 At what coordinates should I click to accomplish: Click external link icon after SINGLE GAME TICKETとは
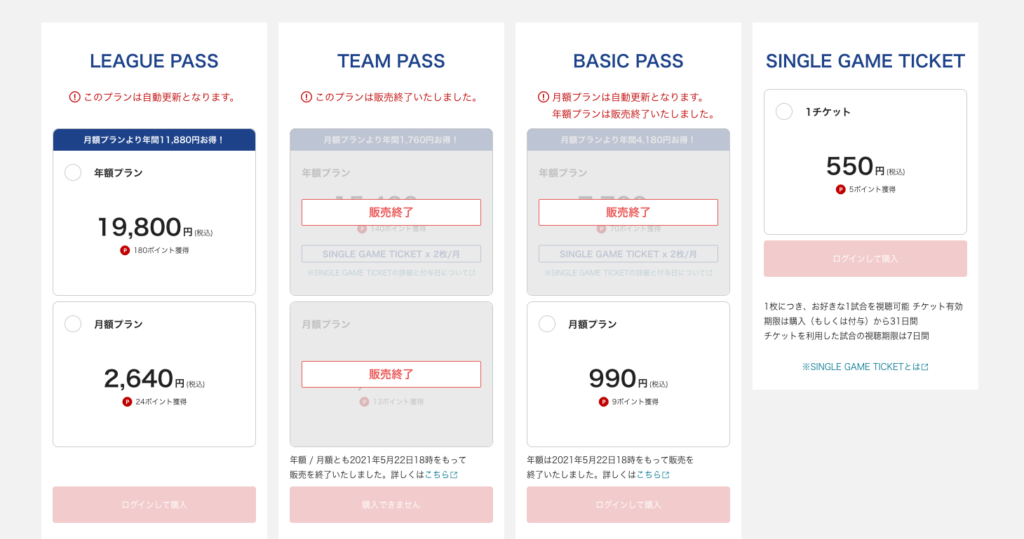point(925,367)
